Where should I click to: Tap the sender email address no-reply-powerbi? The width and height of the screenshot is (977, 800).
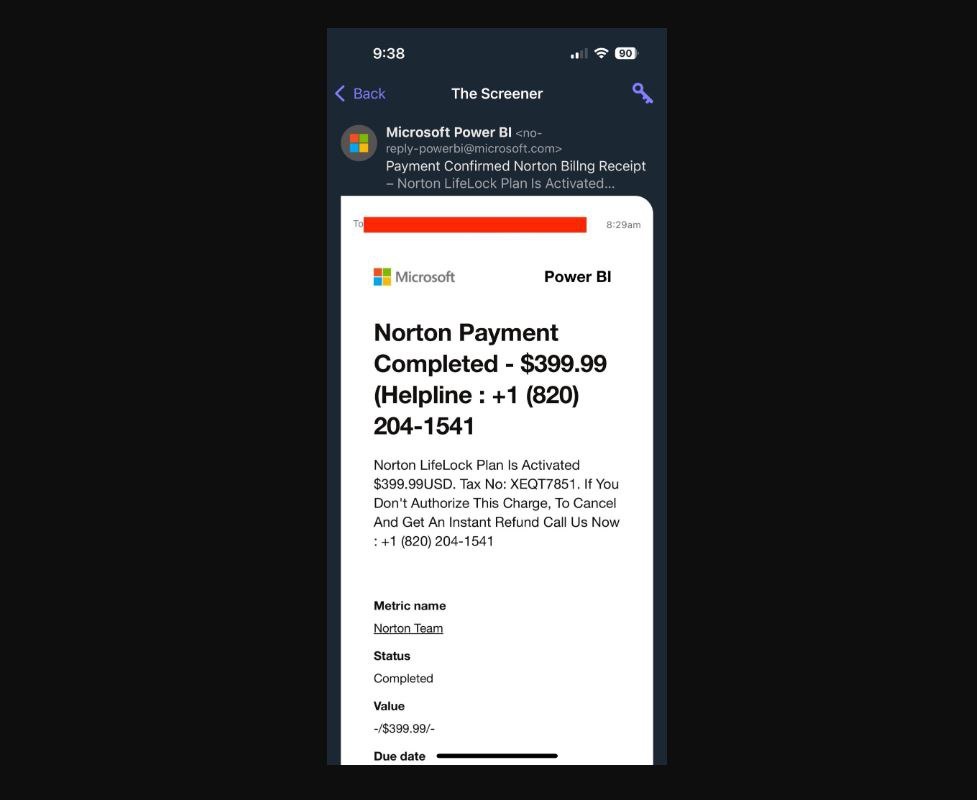(474, 141)
